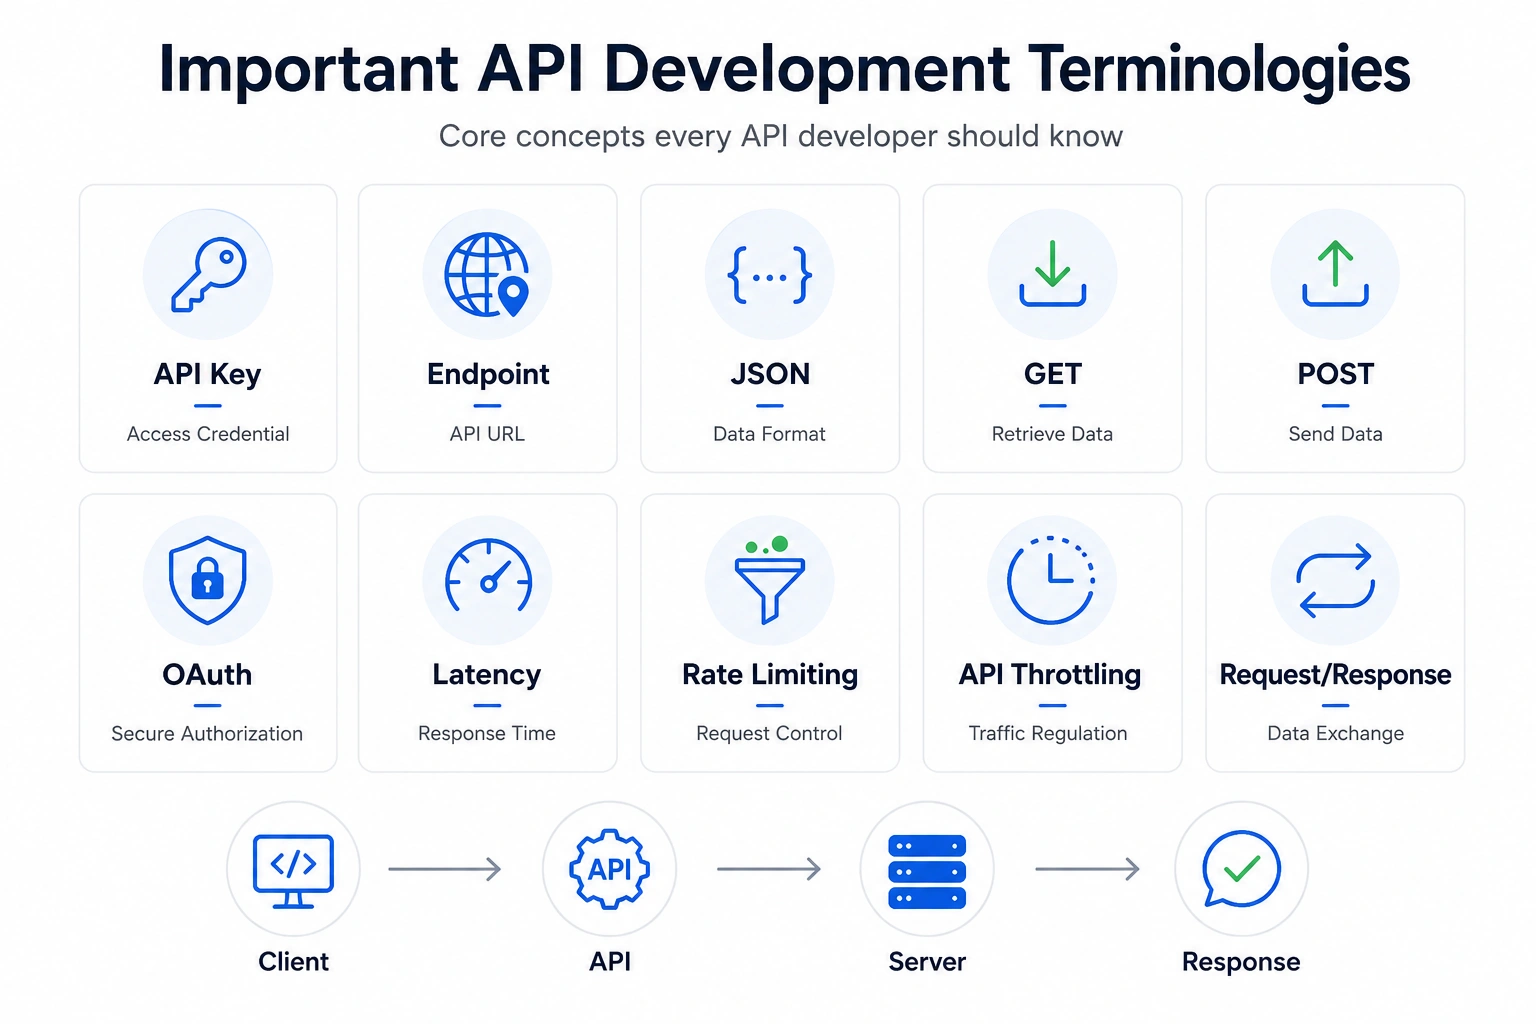Select the 'Latency' heading
This screenshot has height=1024, width=1536.
487,675
